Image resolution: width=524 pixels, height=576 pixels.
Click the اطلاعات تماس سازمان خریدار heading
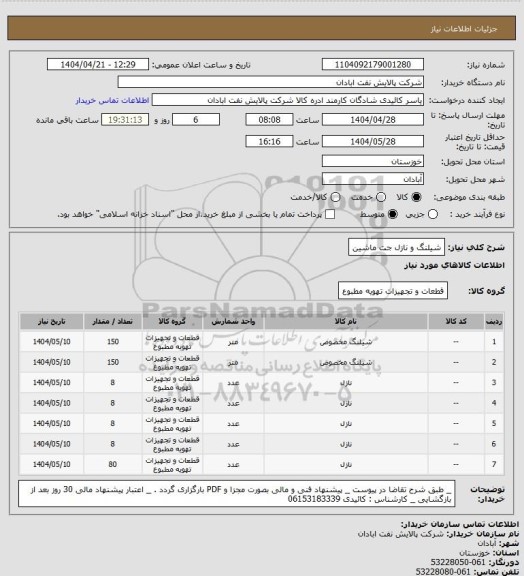[x=459, y=524]
